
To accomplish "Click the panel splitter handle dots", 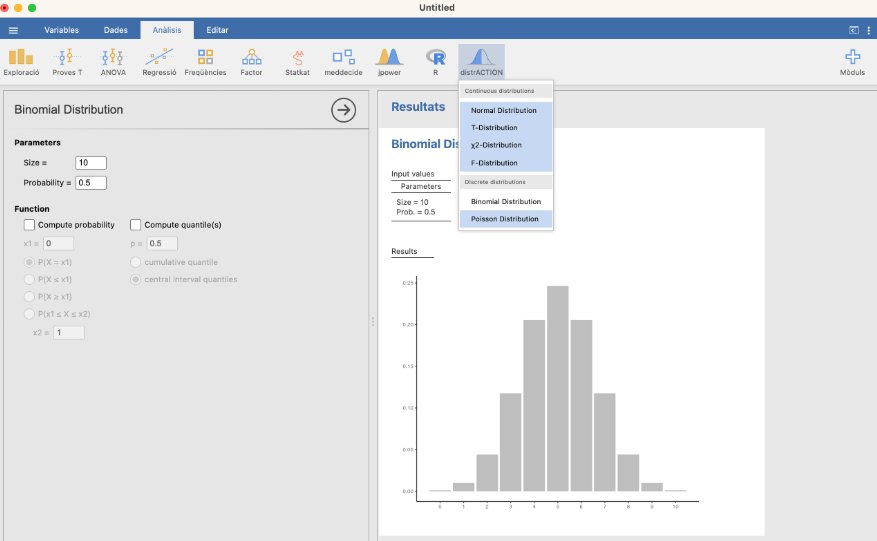I will coord(373,322).
